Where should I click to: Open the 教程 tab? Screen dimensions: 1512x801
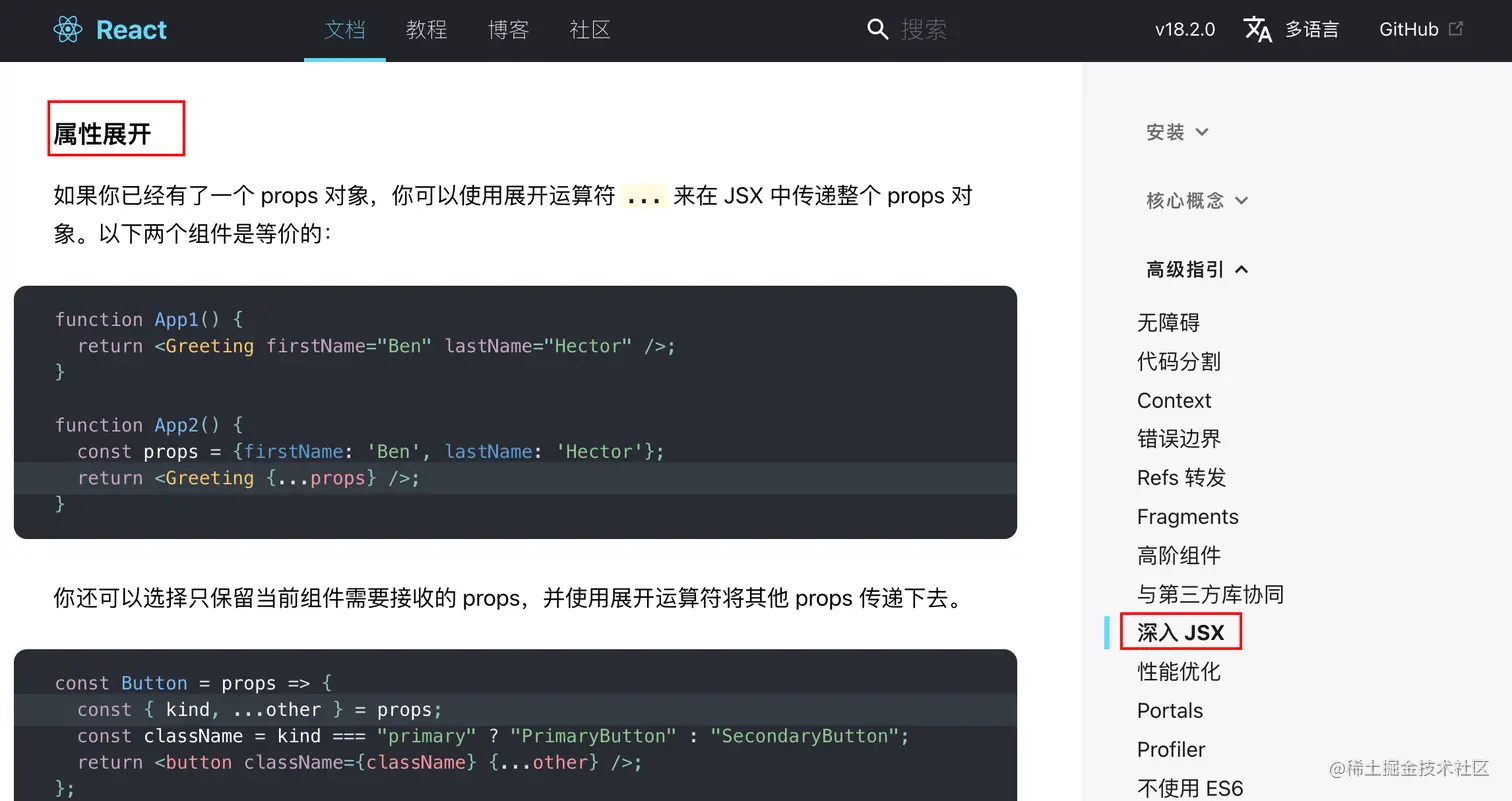[x=426, y=30]
